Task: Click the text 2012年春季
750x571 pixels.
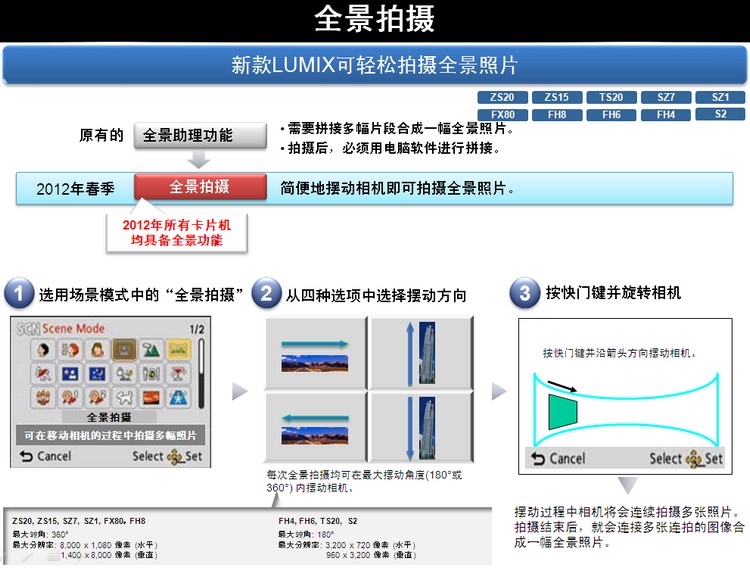Action: tap(76, 189)
